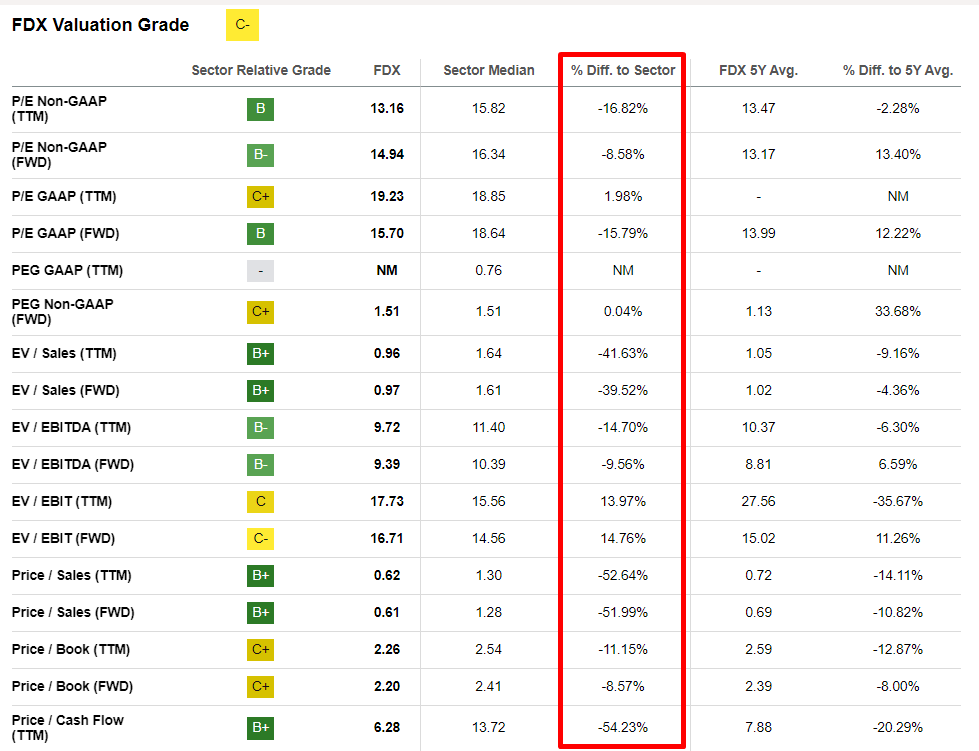The width and height of the screenshot is (979, 751).
Task: Click the B+ grade badge for Price / Cash Flow (TTM)
Action: click(260, 727)
